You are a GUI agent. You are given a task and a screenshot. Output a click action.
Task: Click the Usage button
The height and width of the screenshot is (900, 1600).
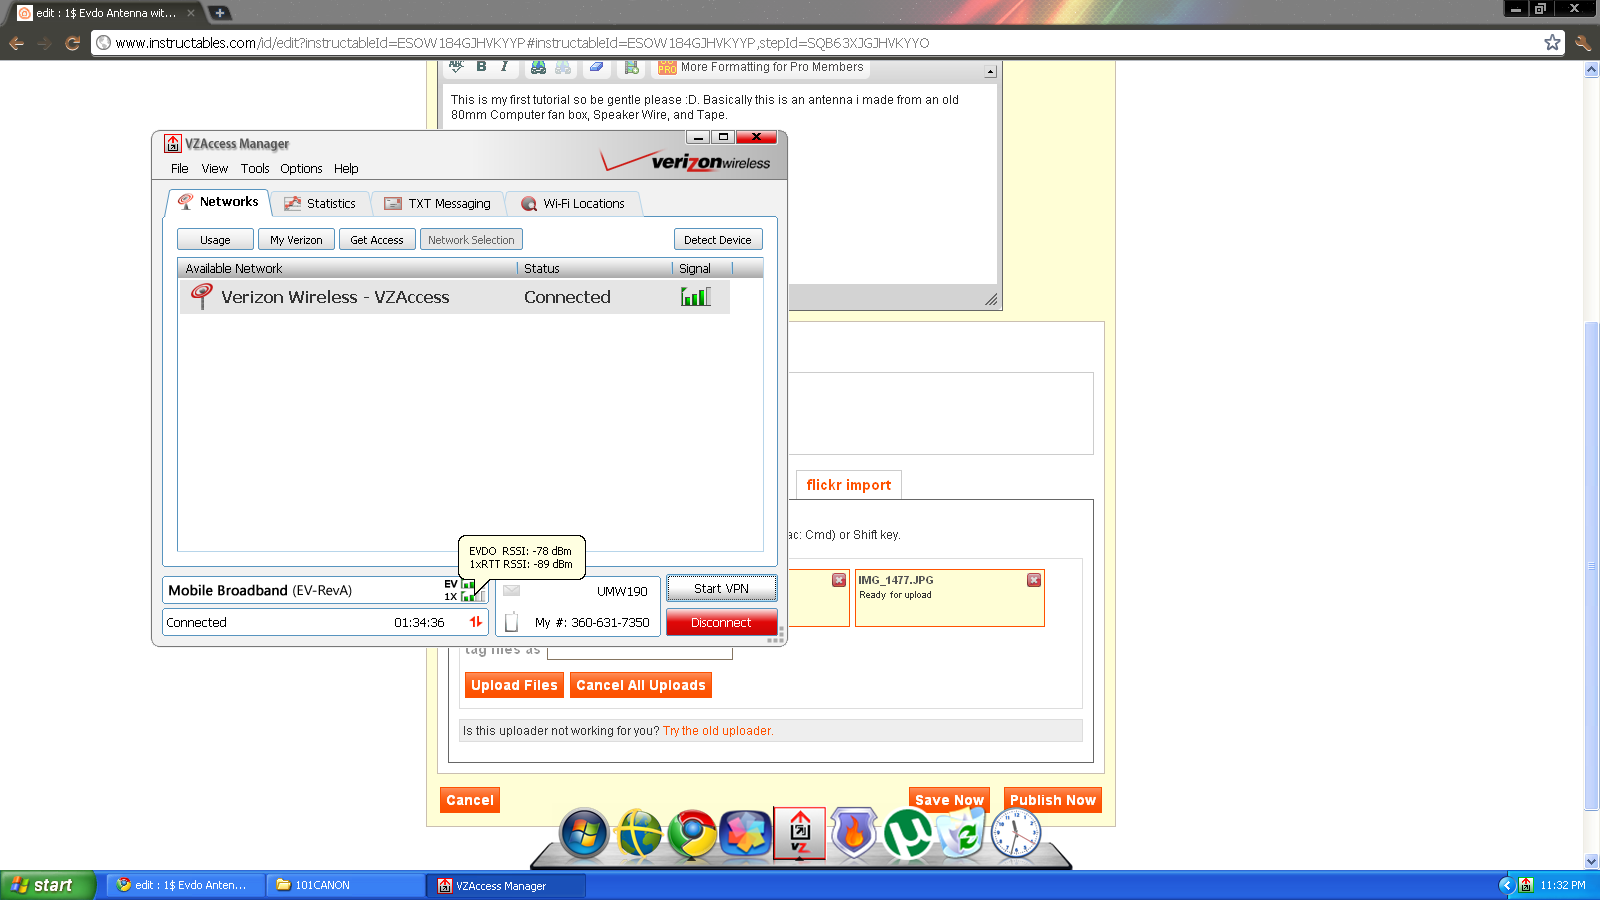pyautogui.click(x=215, y=240)
